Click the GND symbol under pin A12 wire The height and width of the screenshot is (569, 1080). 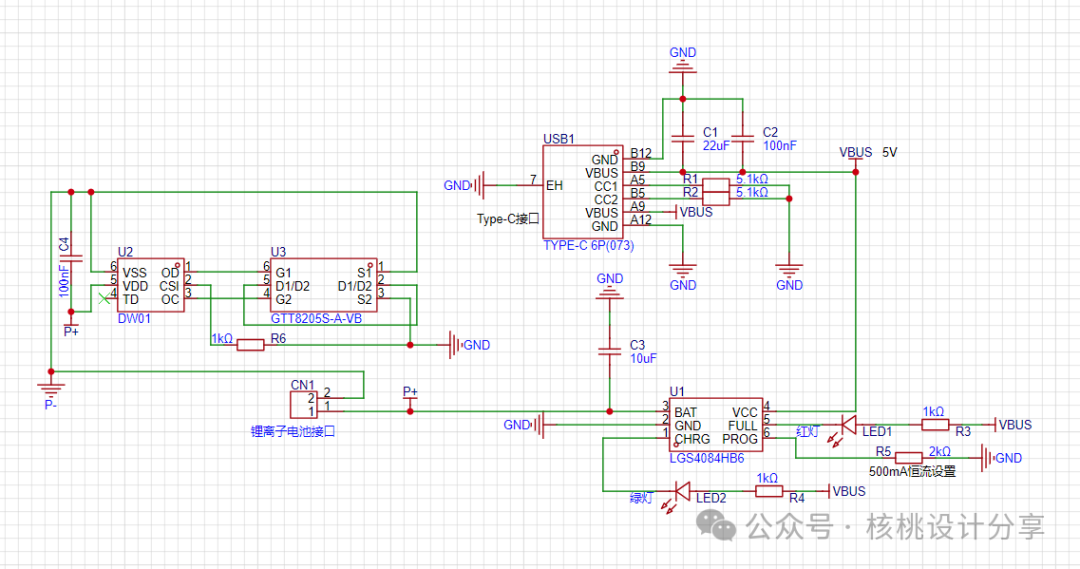click(683, 270)
